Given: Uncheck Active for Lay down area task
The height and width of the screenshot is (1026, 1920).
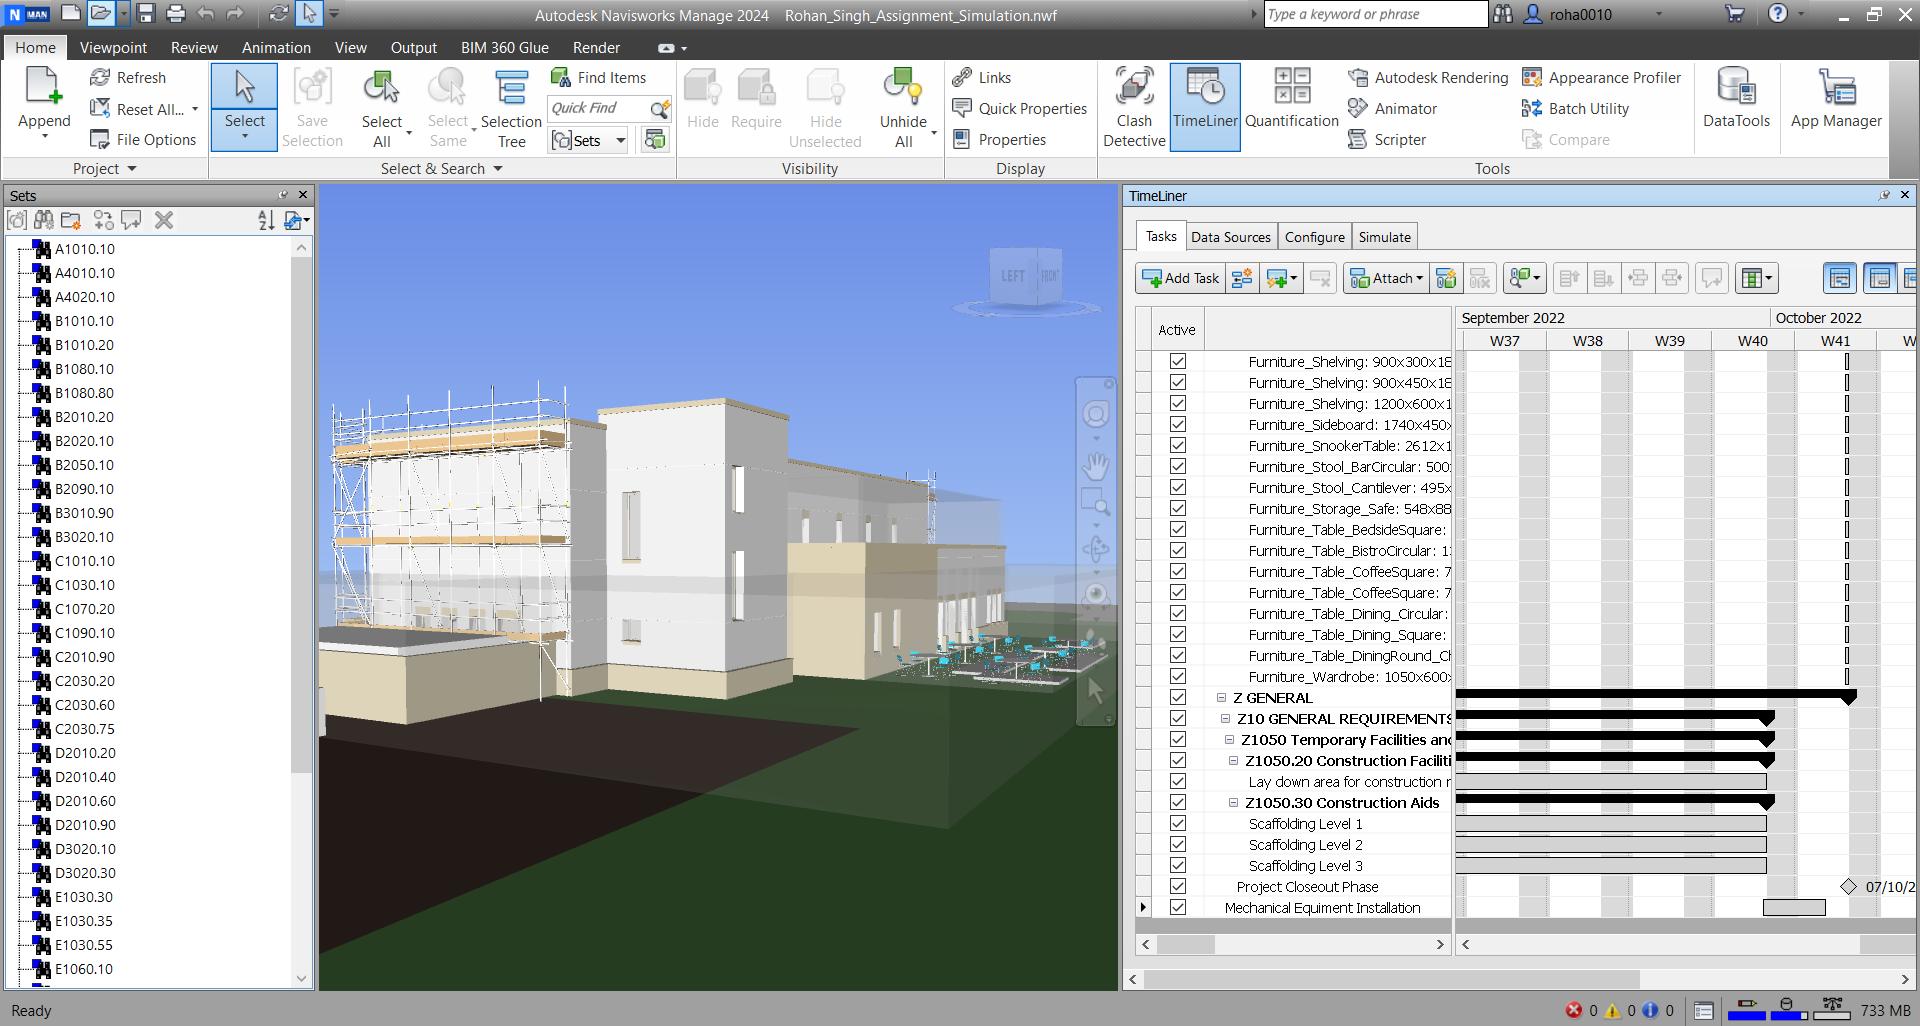Looking at the screenshot, I should 1178,782.
